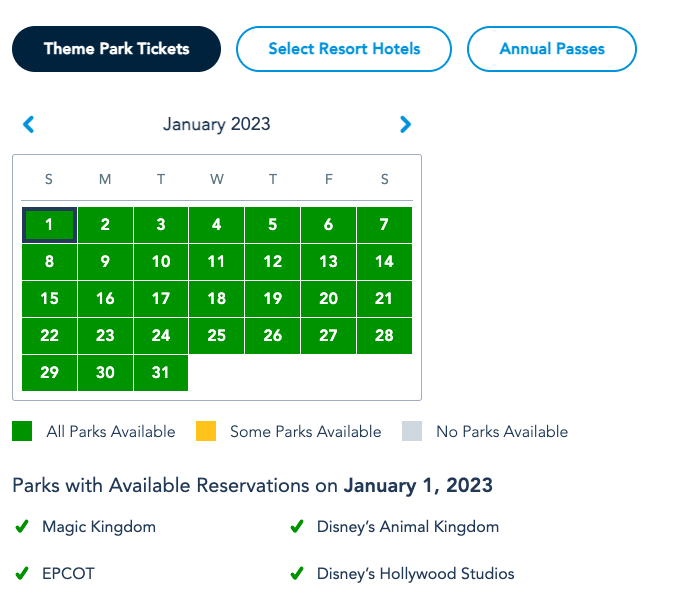Switch to Select Resort Hotels tab
Image resolution: width=685 pixels, height=607 pixels.
344,49
